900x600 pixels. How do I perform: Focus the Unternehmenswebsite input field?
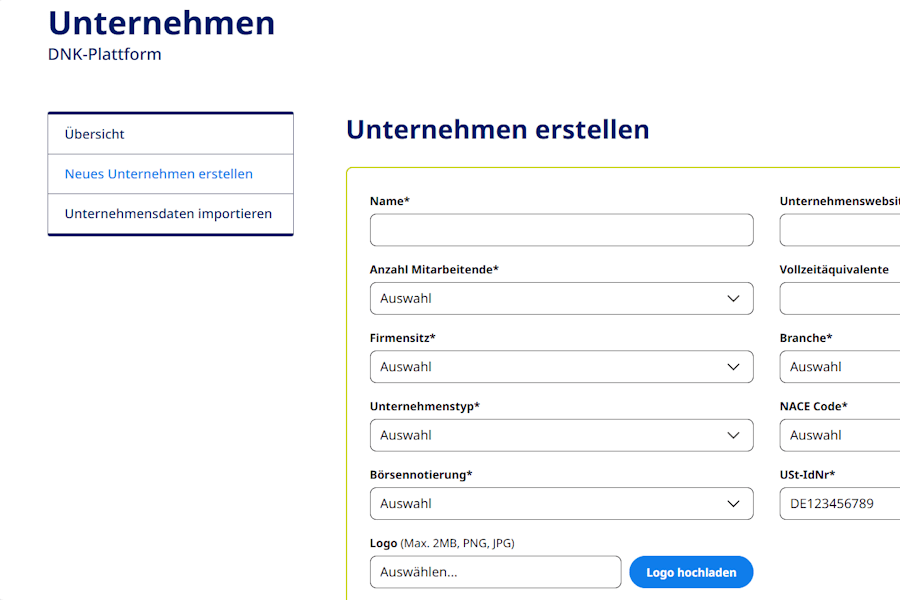(839, 230)
